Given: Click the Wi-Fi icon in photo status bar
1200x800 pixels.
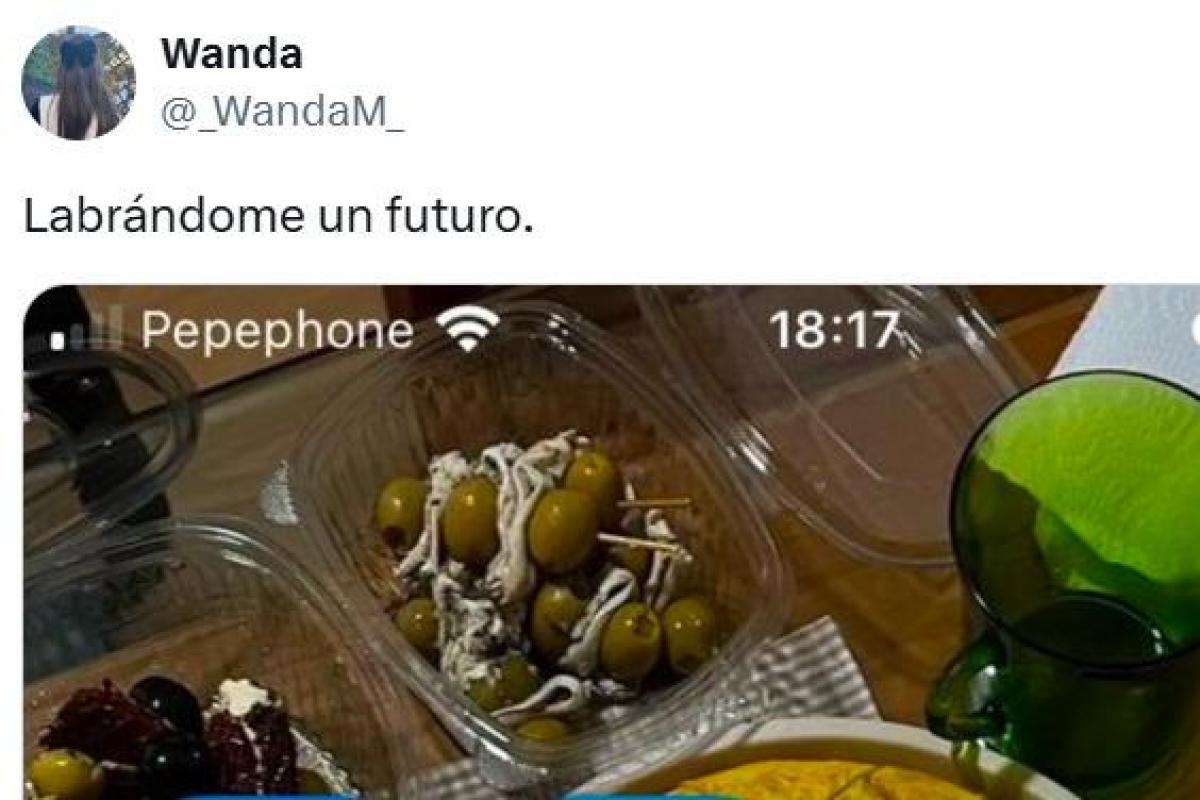Looking at the screenshot, I should 470,329.
